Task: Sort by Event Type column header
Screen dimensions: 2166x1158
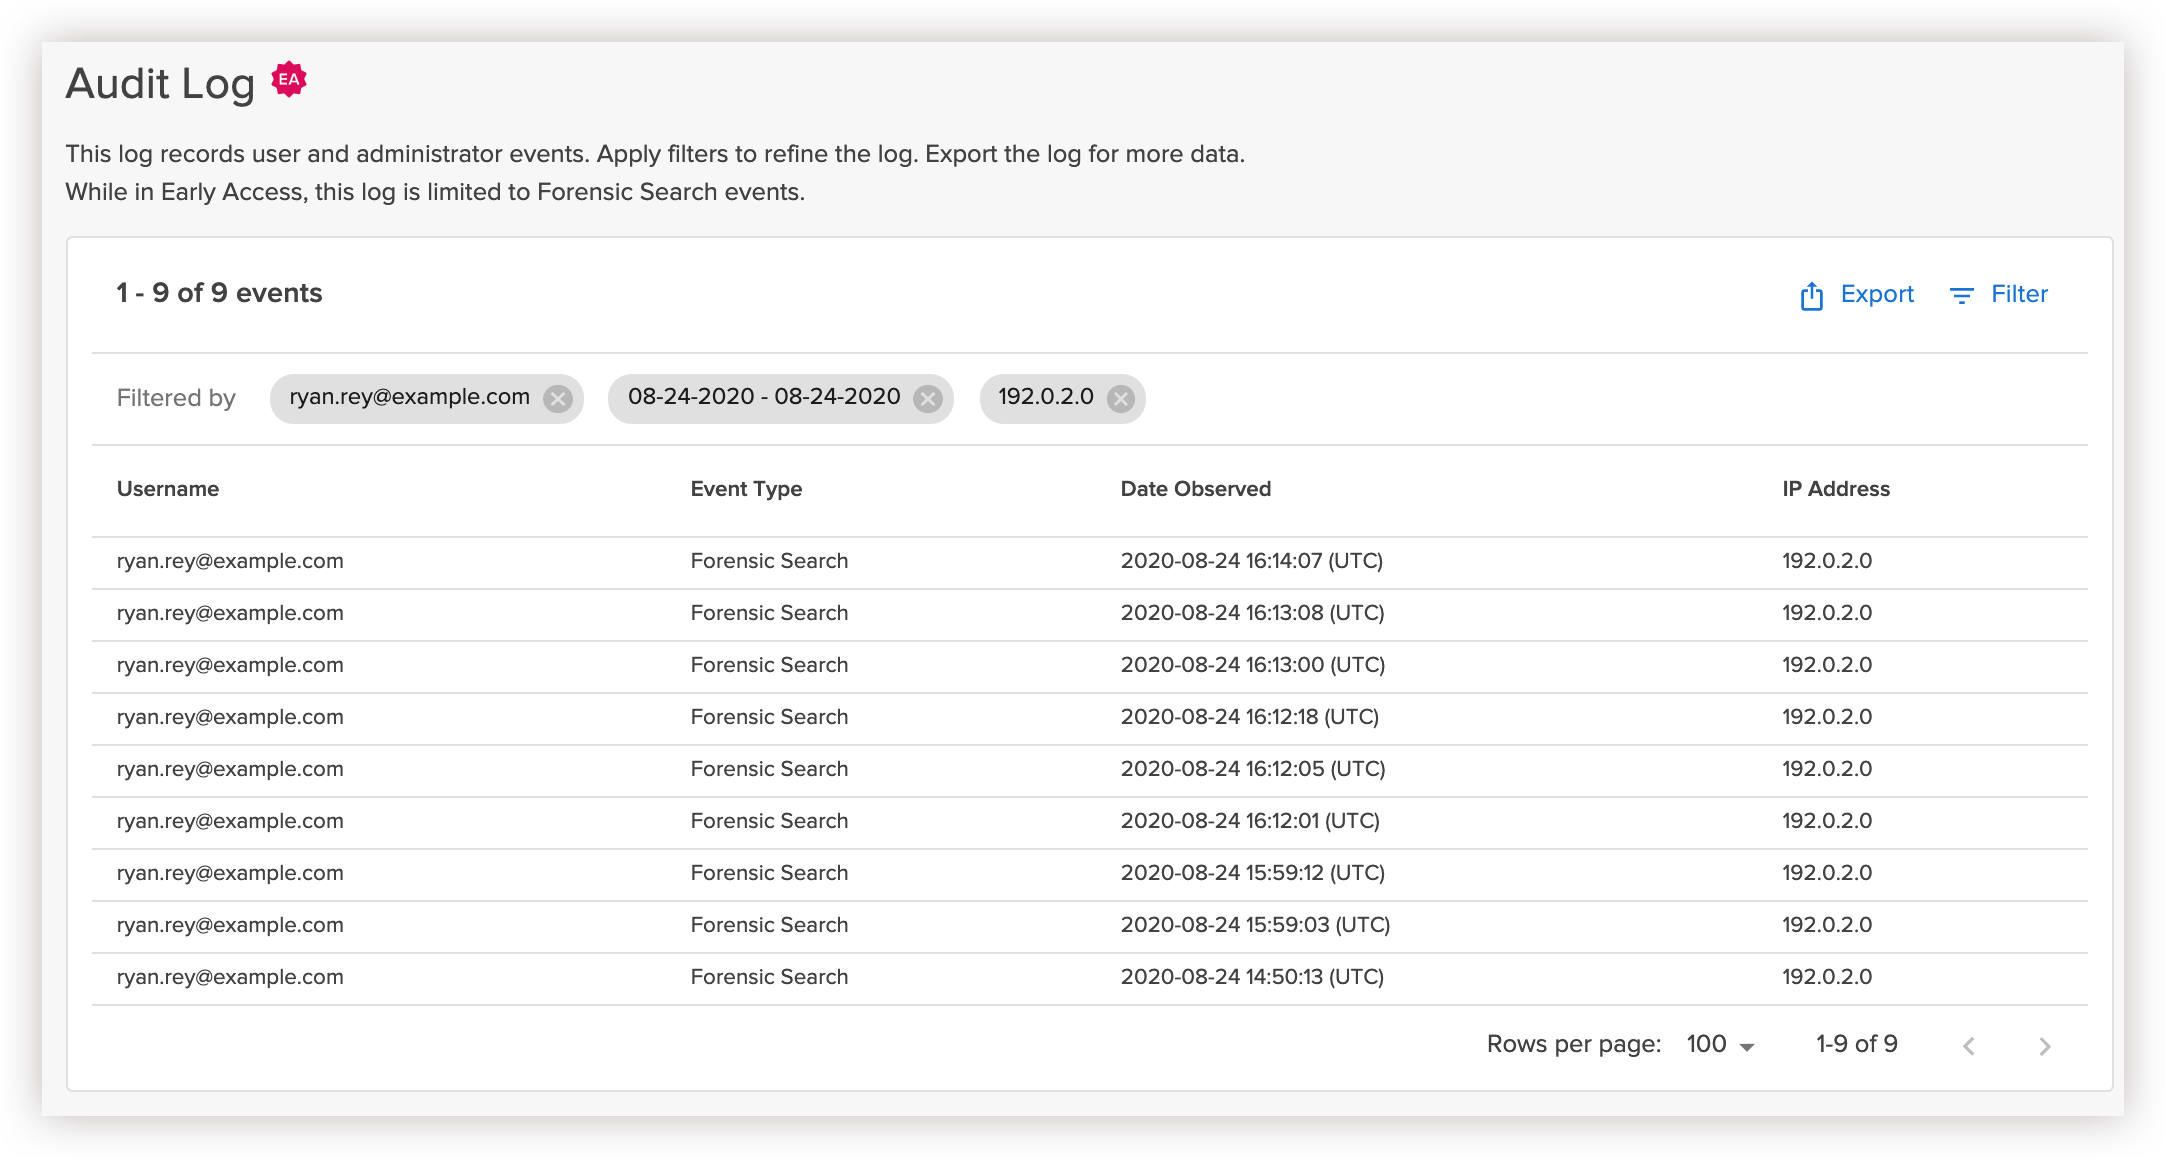Action: coord(746,489)
